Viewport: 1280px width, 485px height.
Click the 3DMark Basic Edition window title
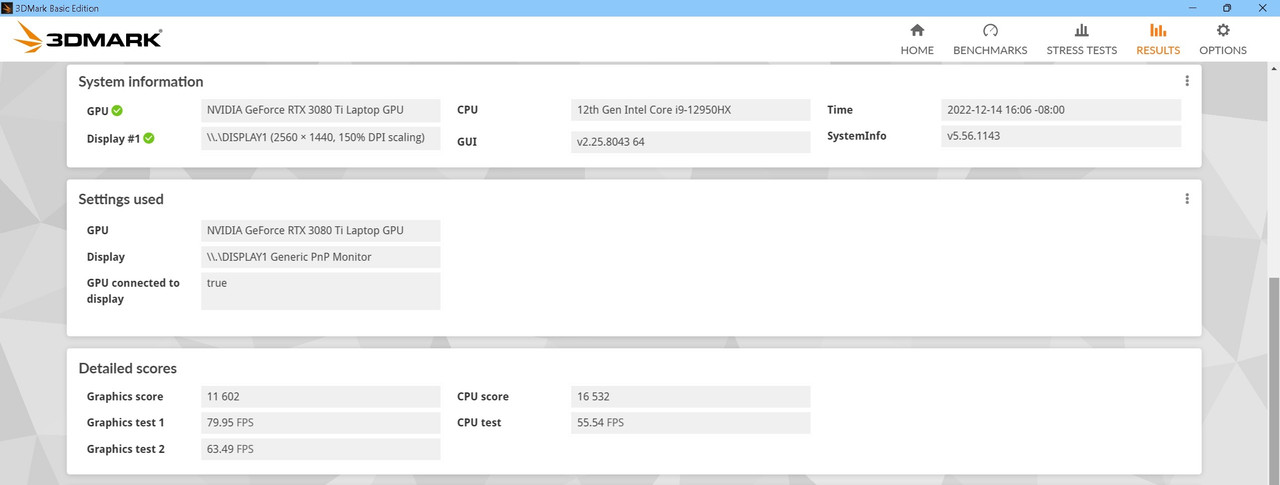point(58,8)
